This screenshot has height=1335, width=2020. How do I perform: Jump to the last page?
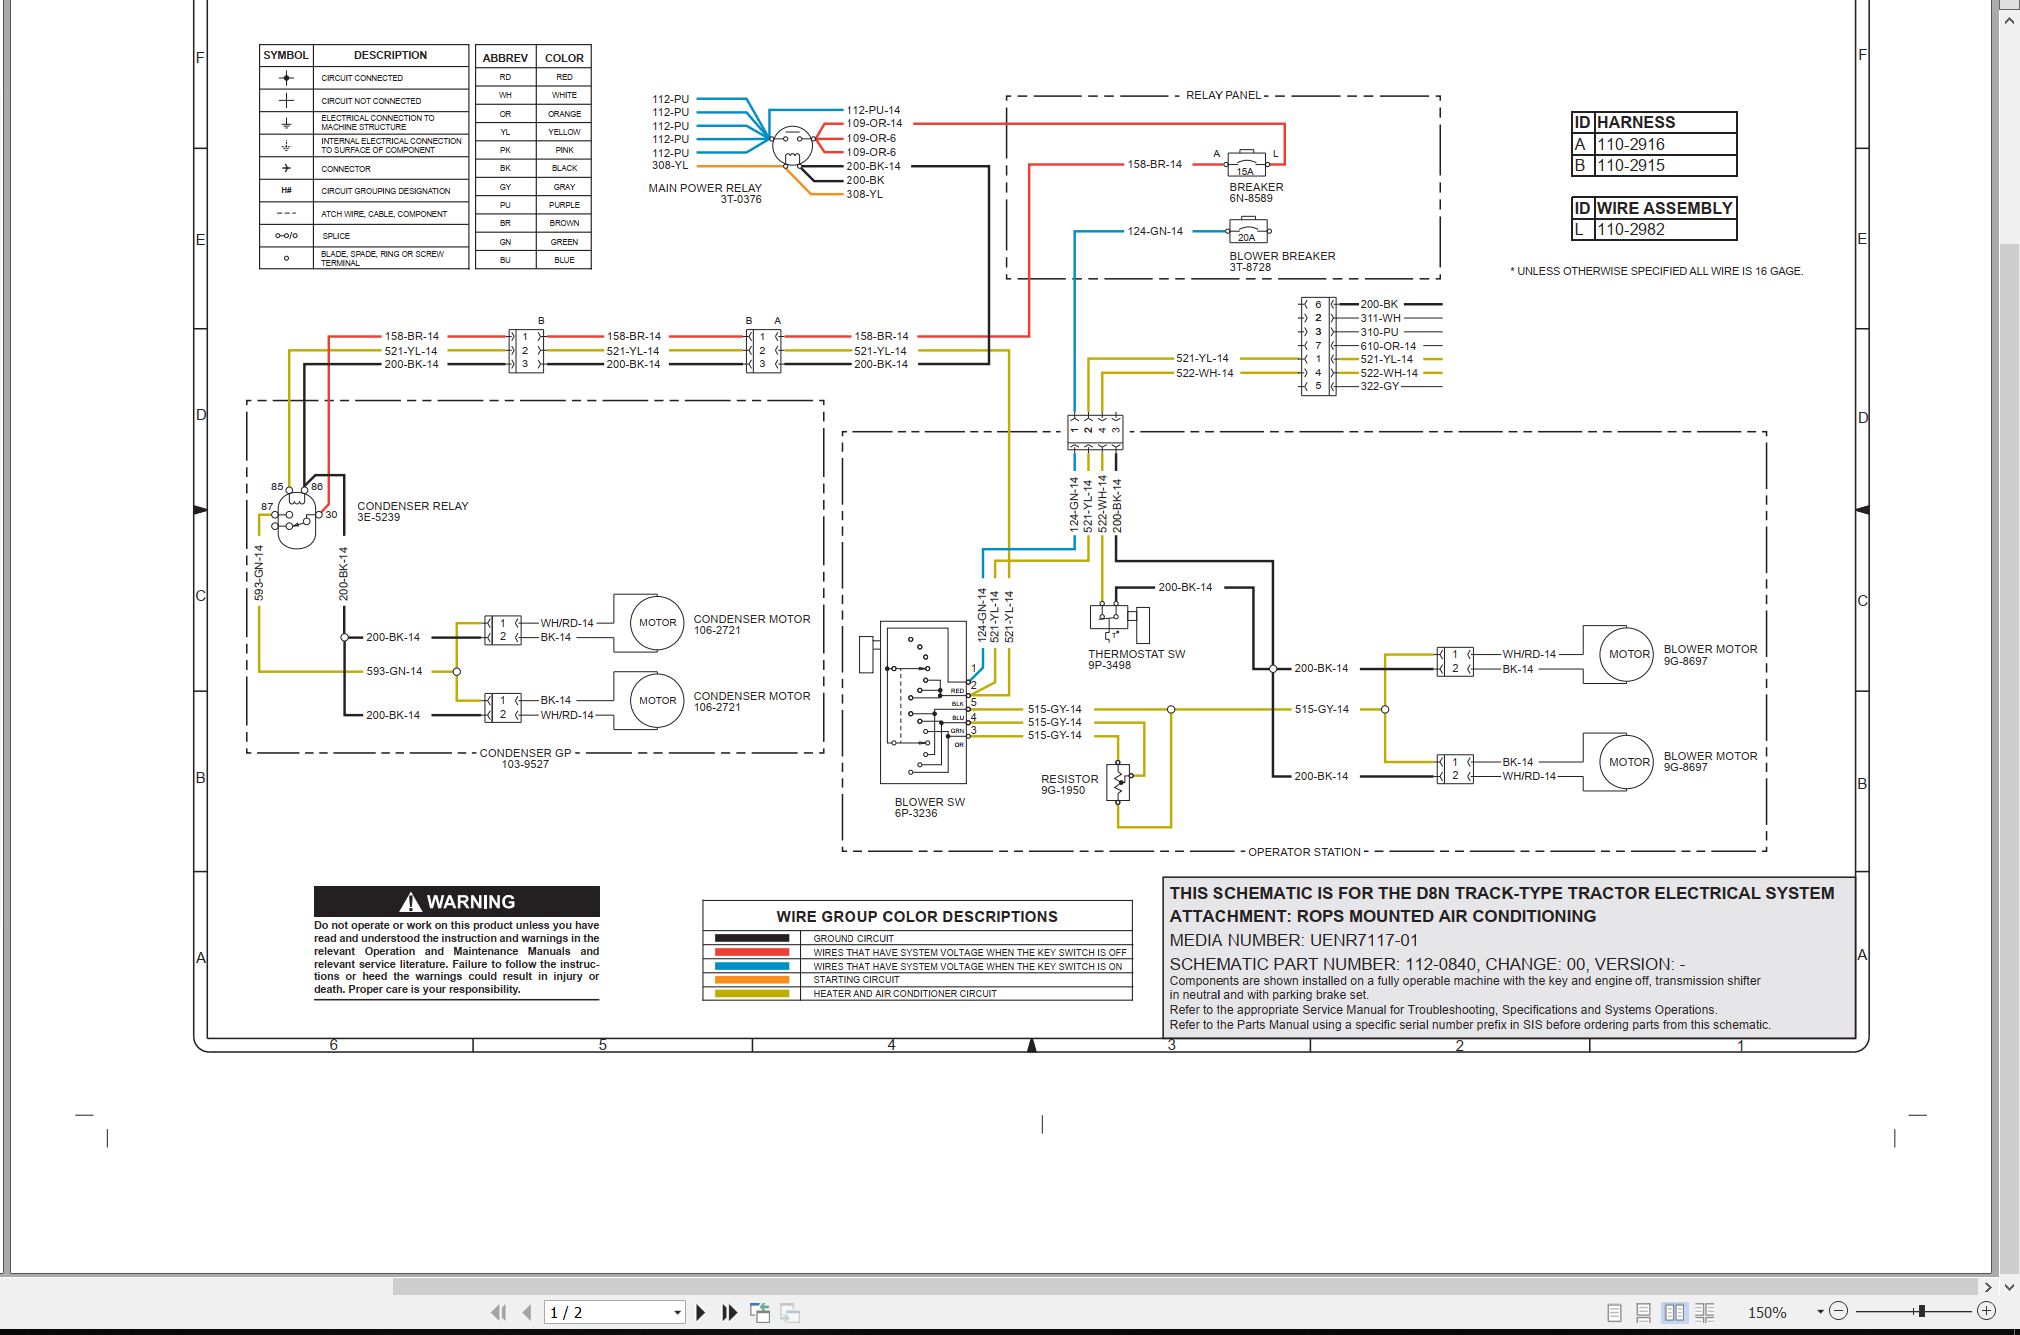[730, 1312]
